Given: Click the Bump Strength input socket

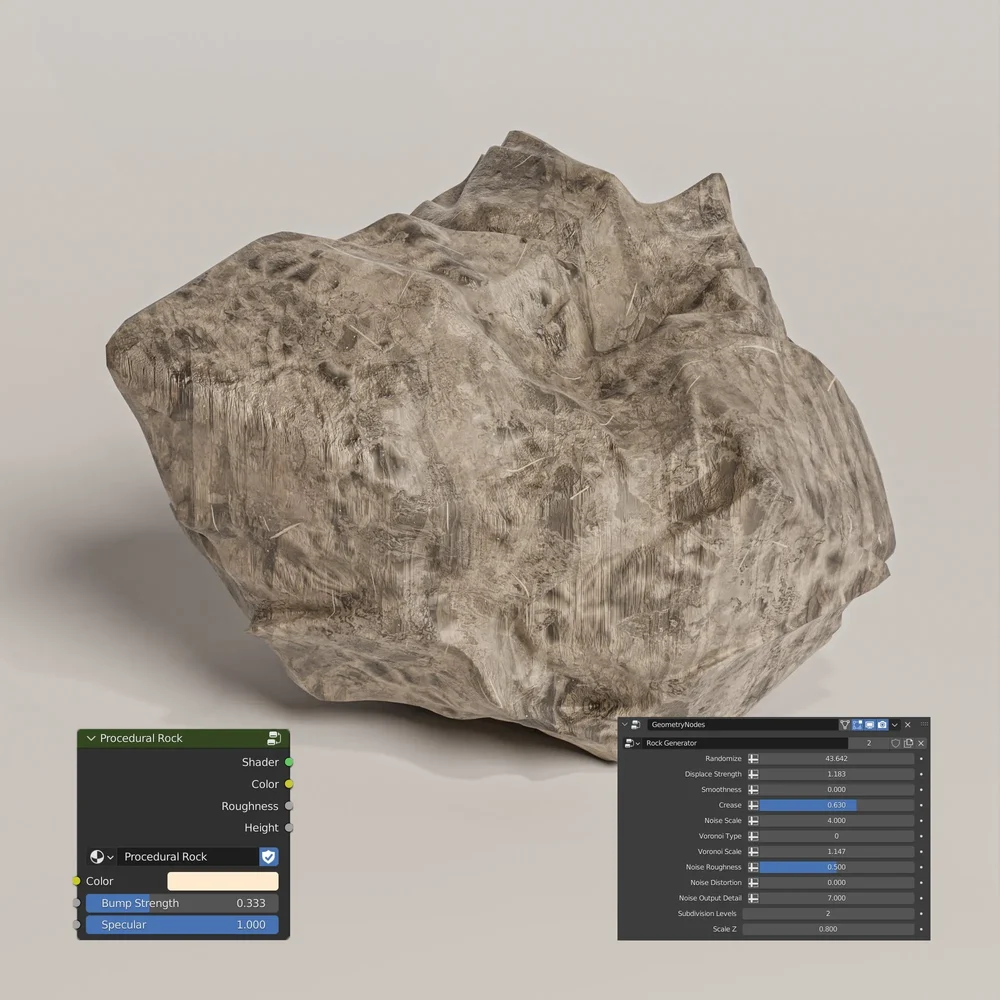Looking at the screenshot, I should 77,903.
